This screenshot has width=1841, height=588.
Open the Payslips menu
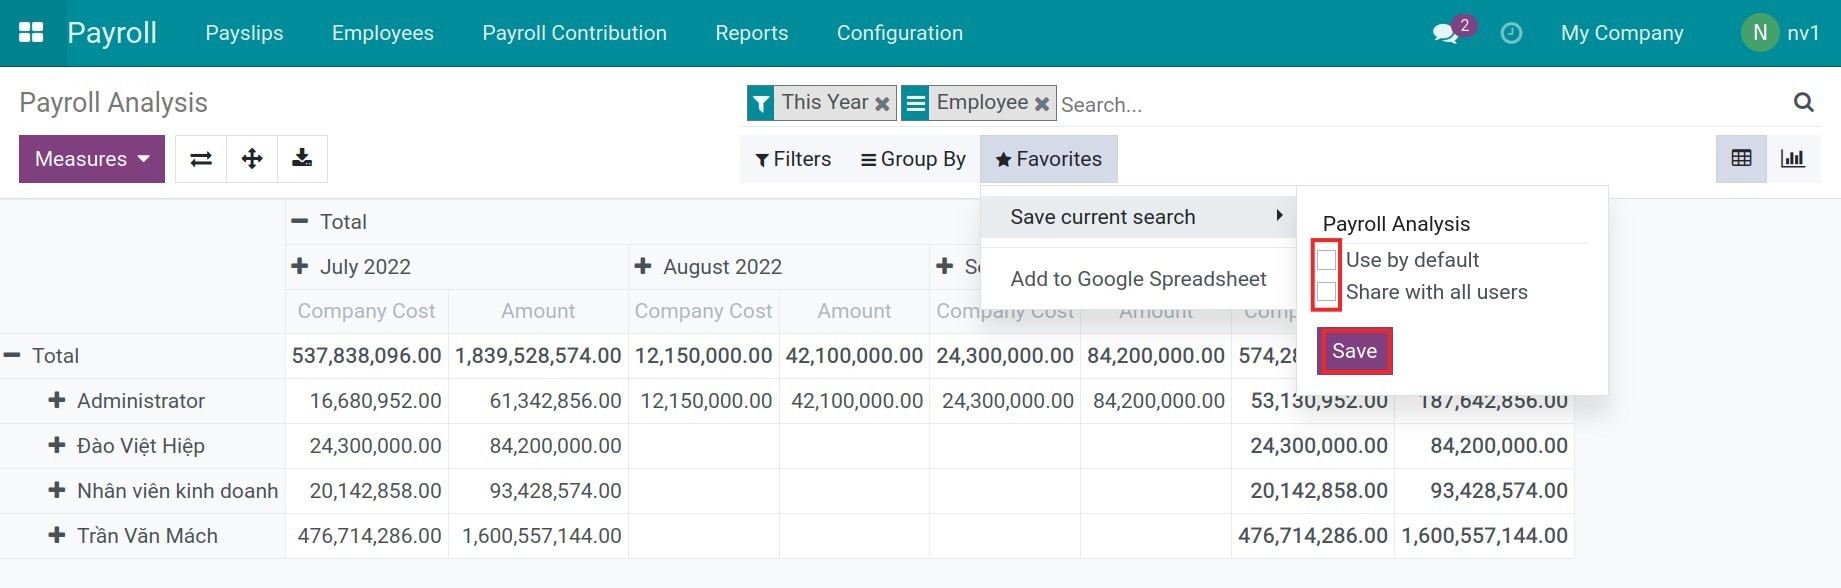(x=244, y=33)
